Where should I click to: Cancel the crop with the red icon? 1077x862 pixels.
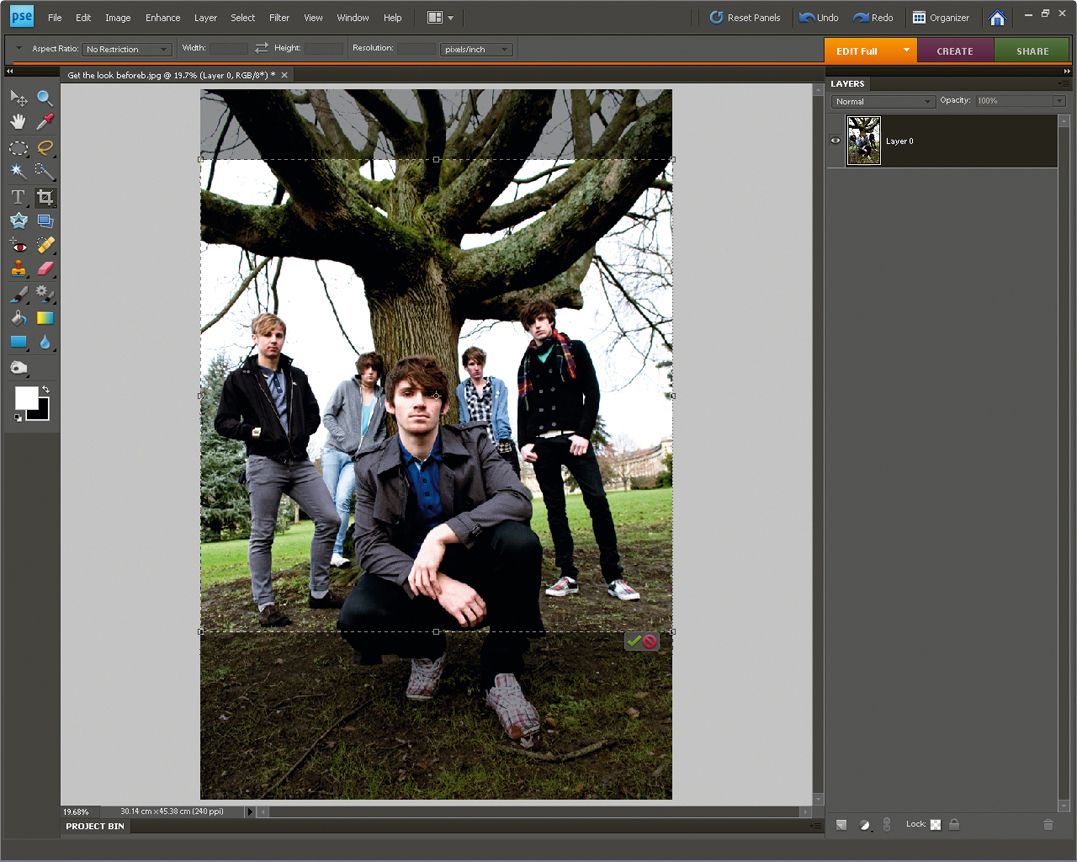(650, 641)
